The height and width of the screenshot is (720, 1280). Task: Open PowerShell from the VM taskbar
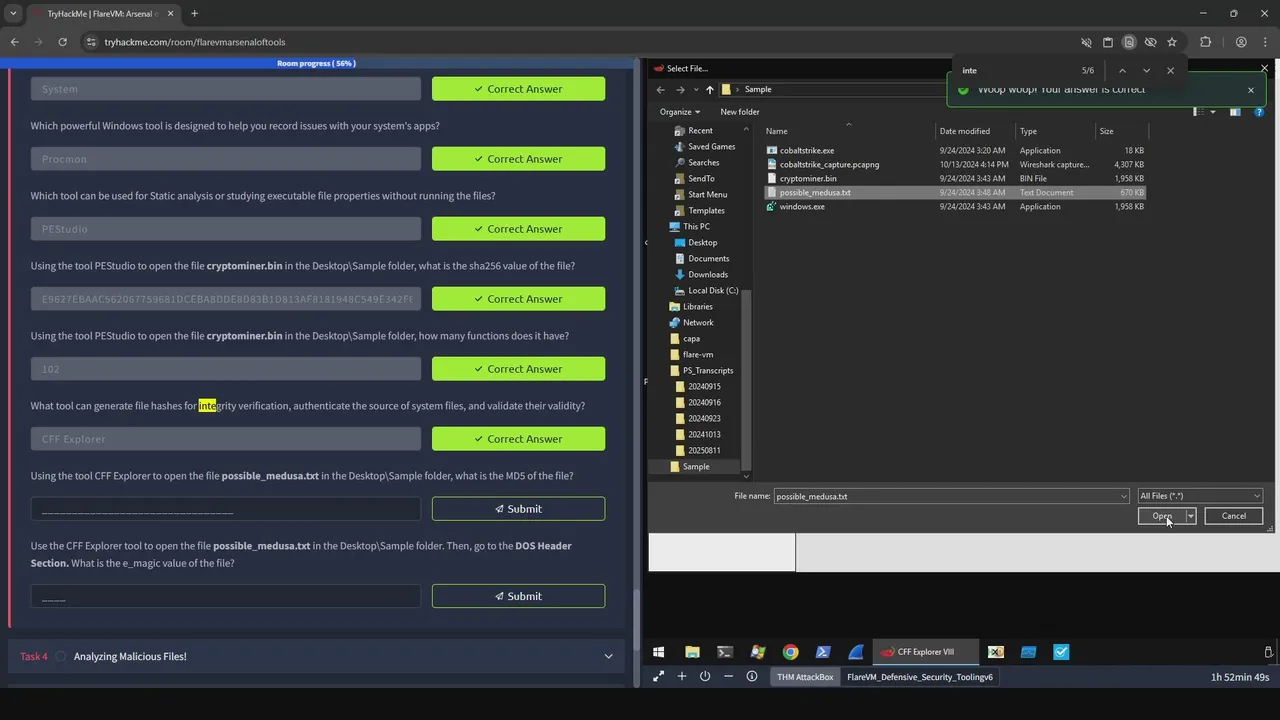click(x=823, y=652)
